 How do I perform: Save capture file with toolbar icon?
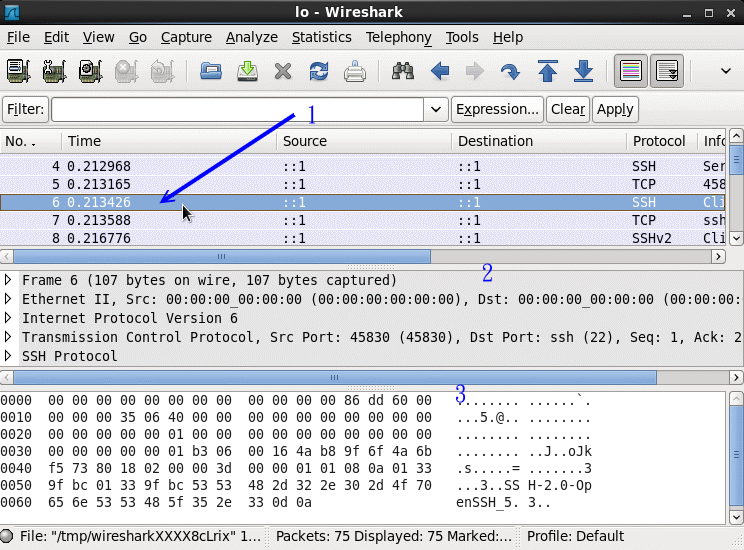(247, 71)
